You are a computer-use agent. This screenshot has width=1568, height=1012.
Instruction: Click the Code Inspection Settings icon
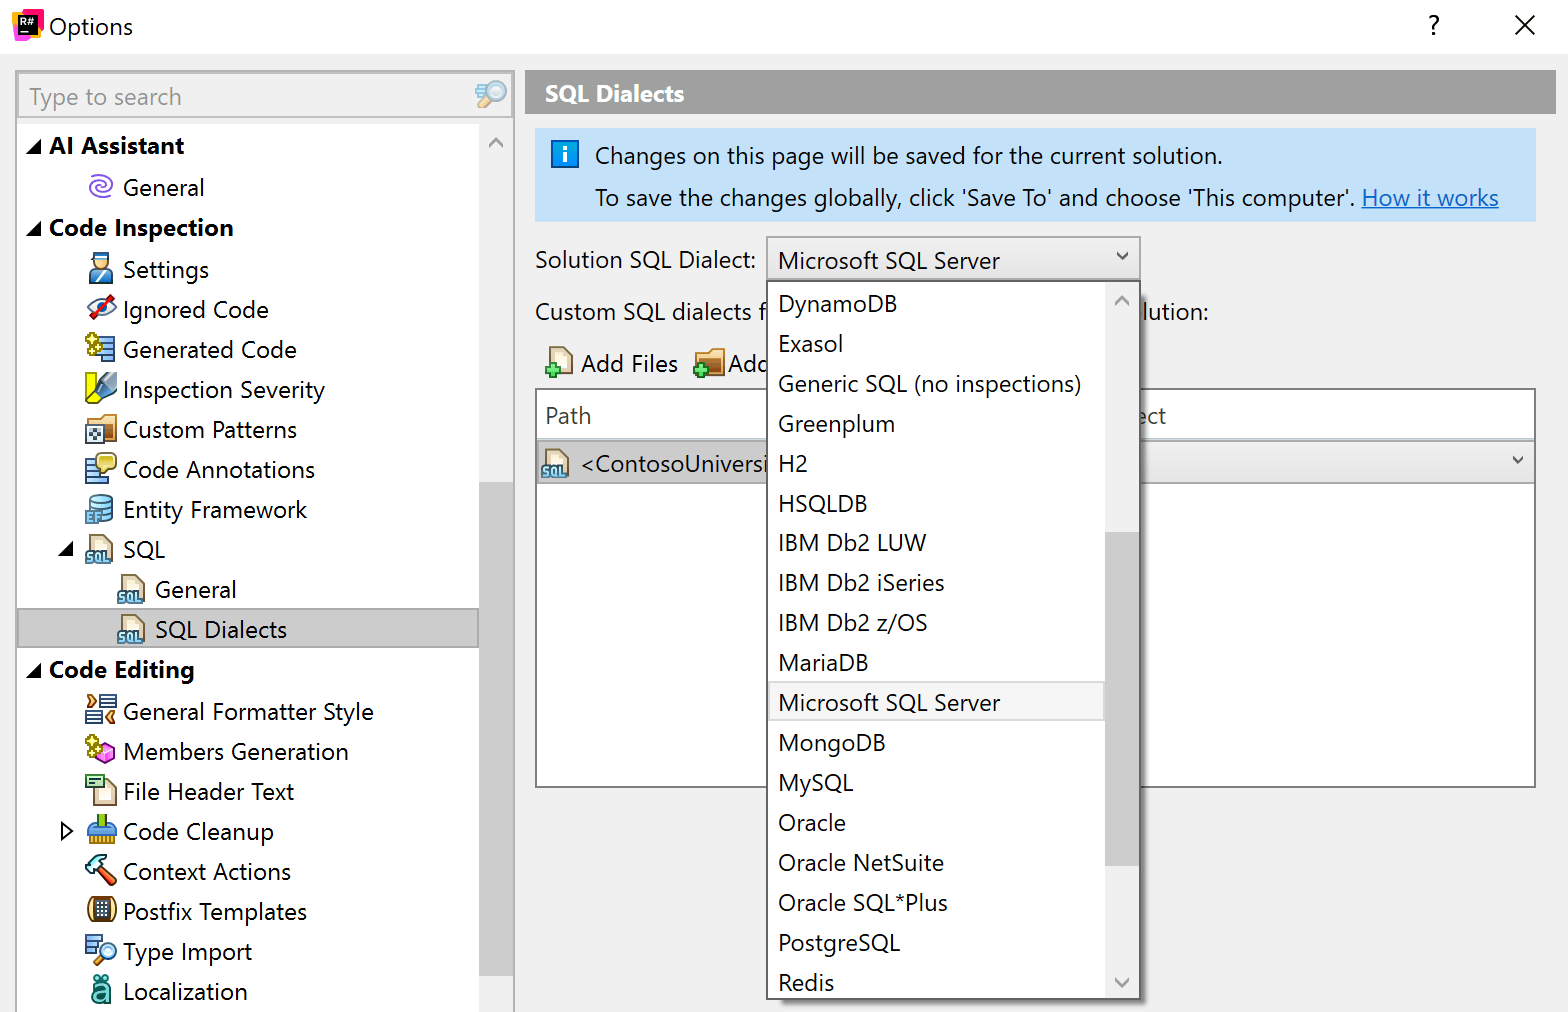(101, 269)
